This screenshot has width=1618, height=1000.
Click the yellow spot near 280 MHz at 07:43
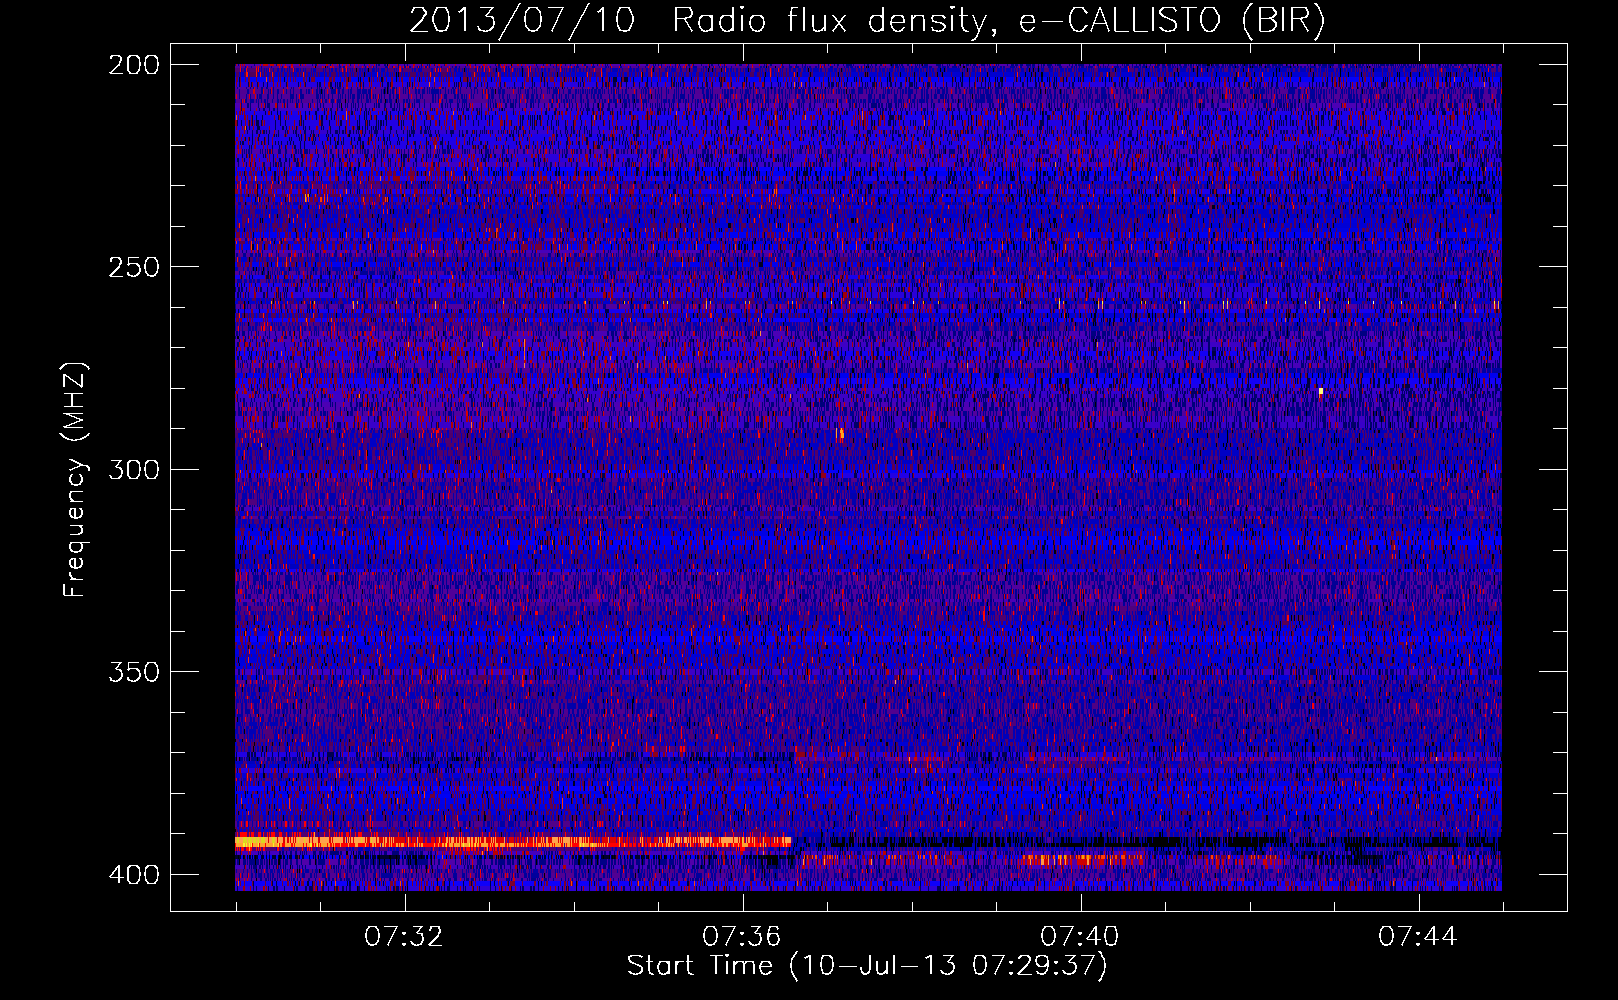point(1321,391)
